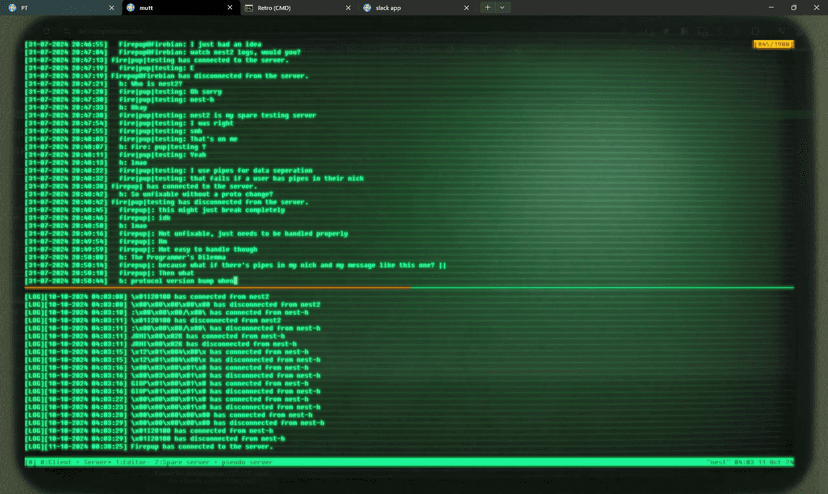This screenshot has width=828, height=494.
Task: Click the Retro (CMD) tab command-prompt icon
Action: pos(249,7)
